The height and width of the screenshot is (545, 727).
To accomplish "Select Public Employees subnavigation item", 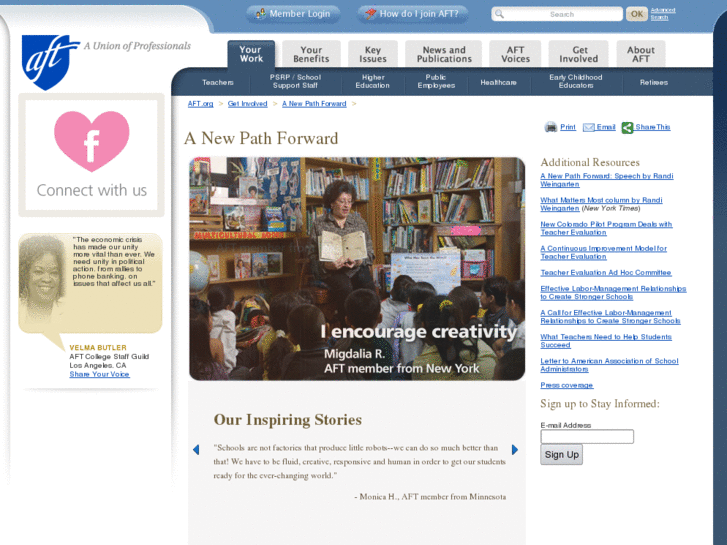I will (x=436, y=81).
